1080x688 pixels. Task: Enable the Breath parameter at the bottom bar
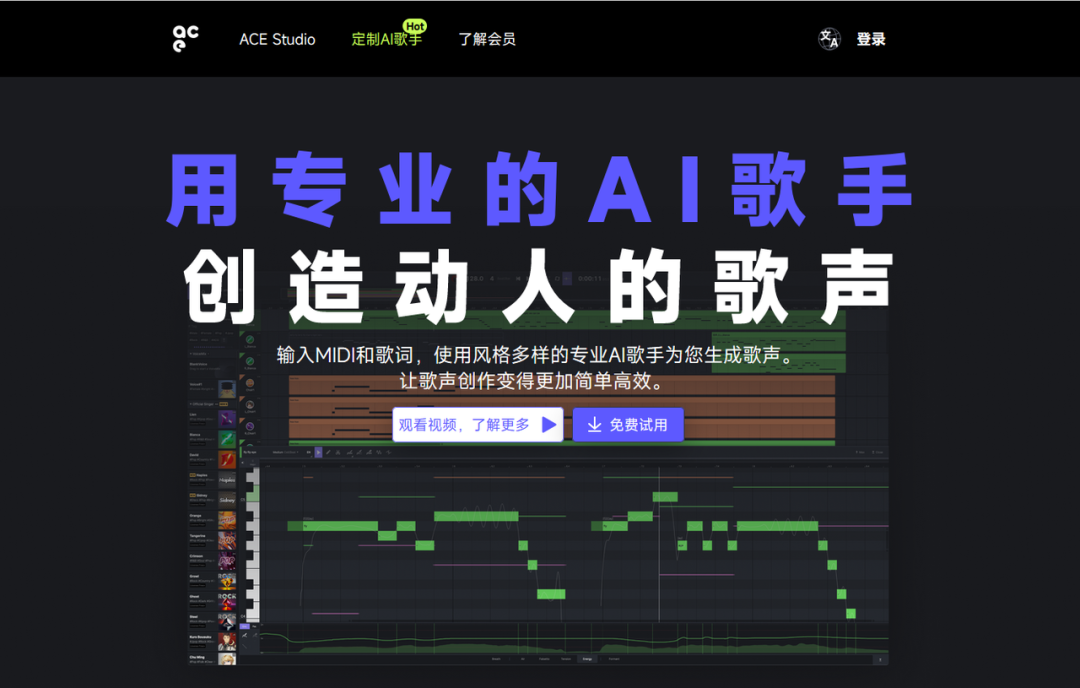(496, 659)
